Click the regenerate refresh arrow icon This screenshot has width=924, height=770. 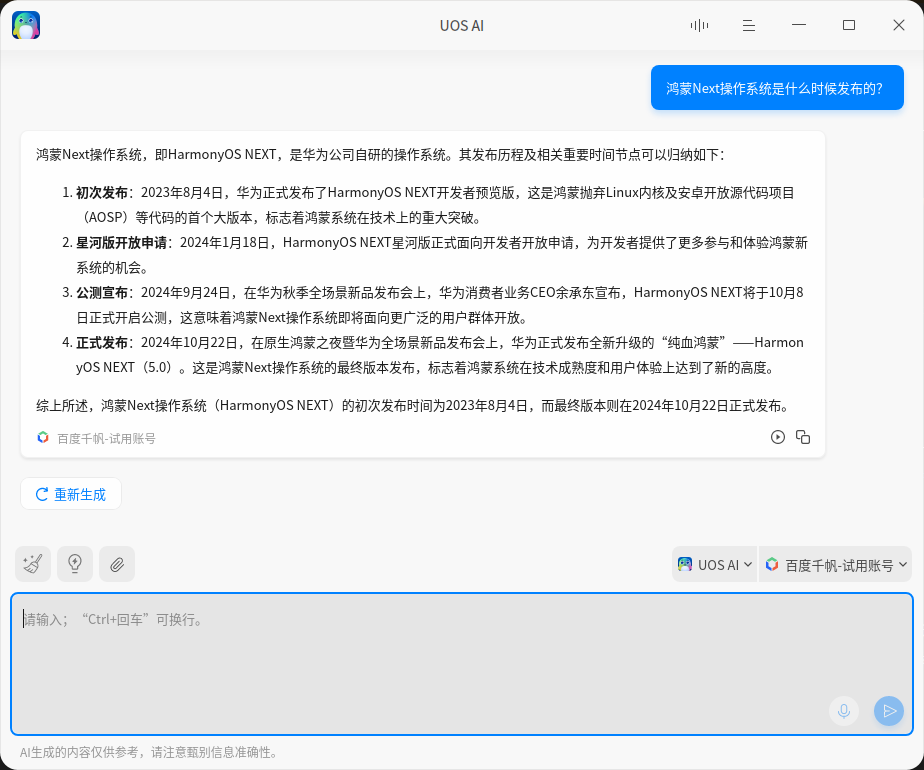(x=40, y=493)
